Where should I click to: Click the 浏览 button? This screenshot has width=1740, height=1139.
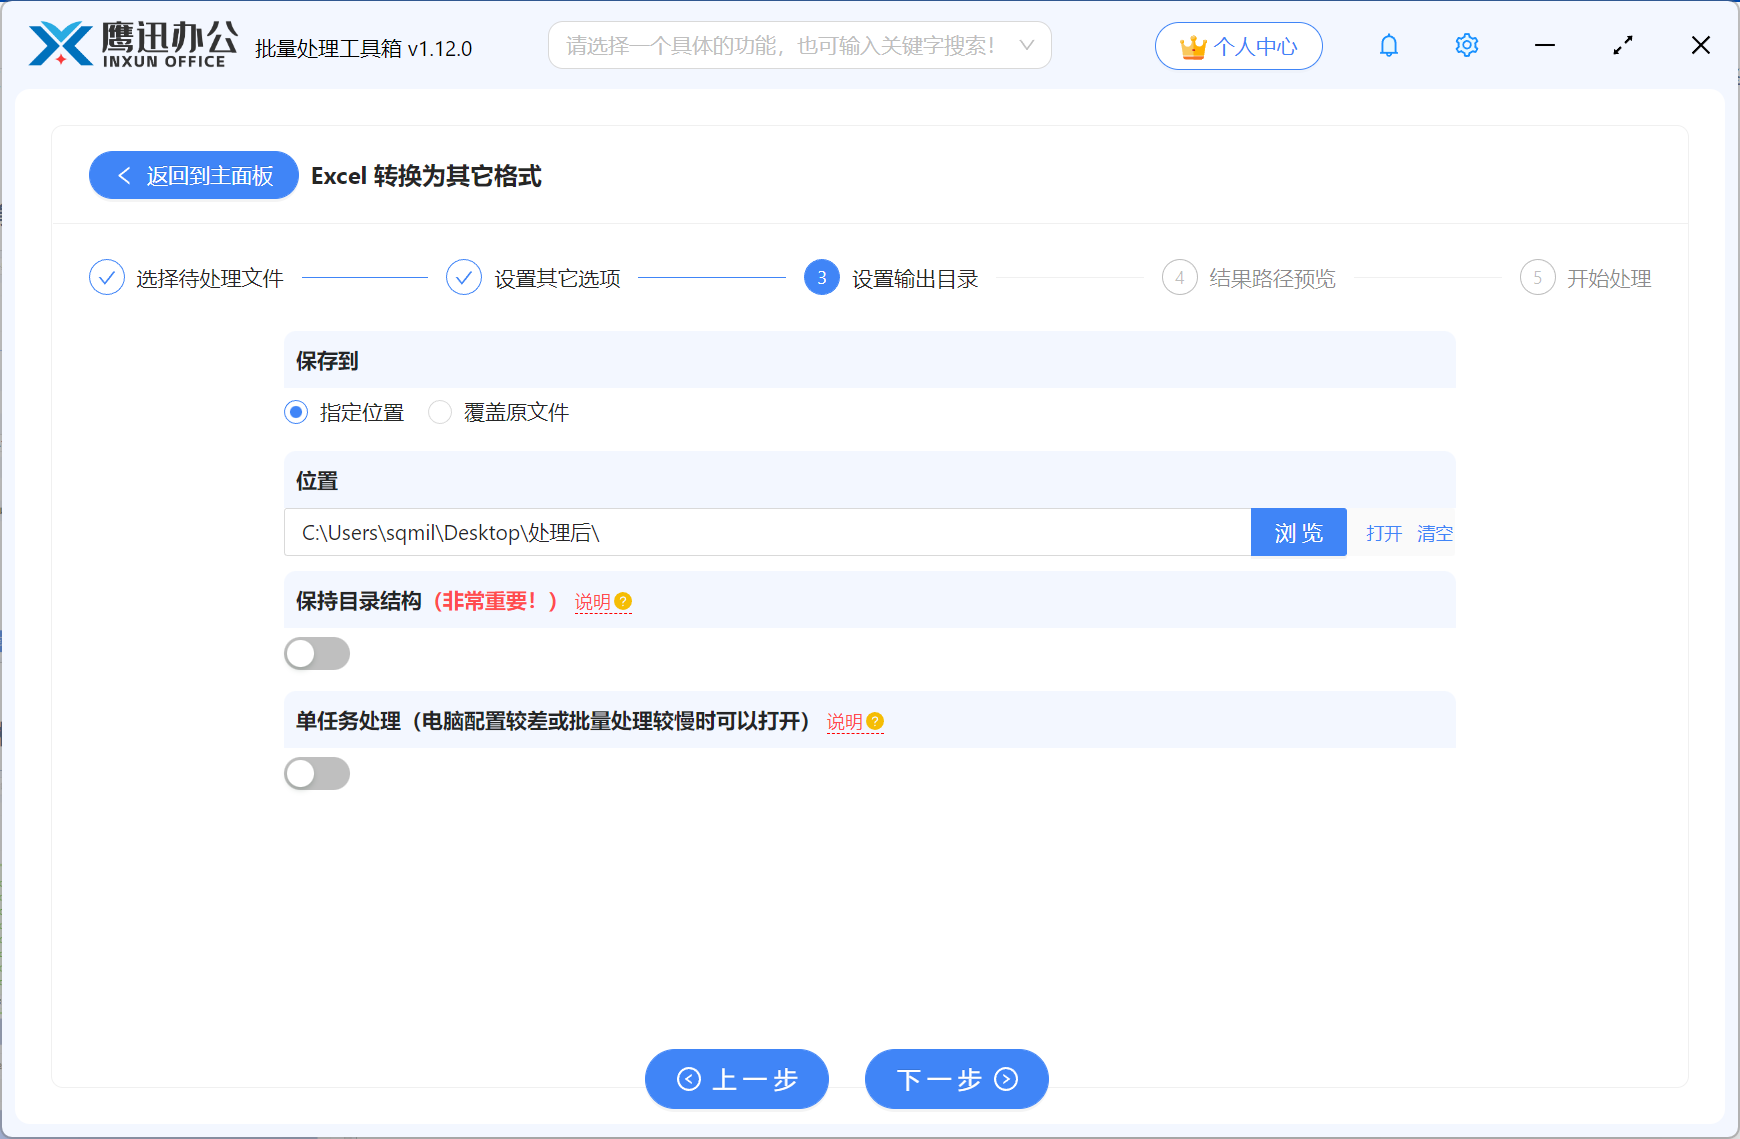pos(1298,532)
